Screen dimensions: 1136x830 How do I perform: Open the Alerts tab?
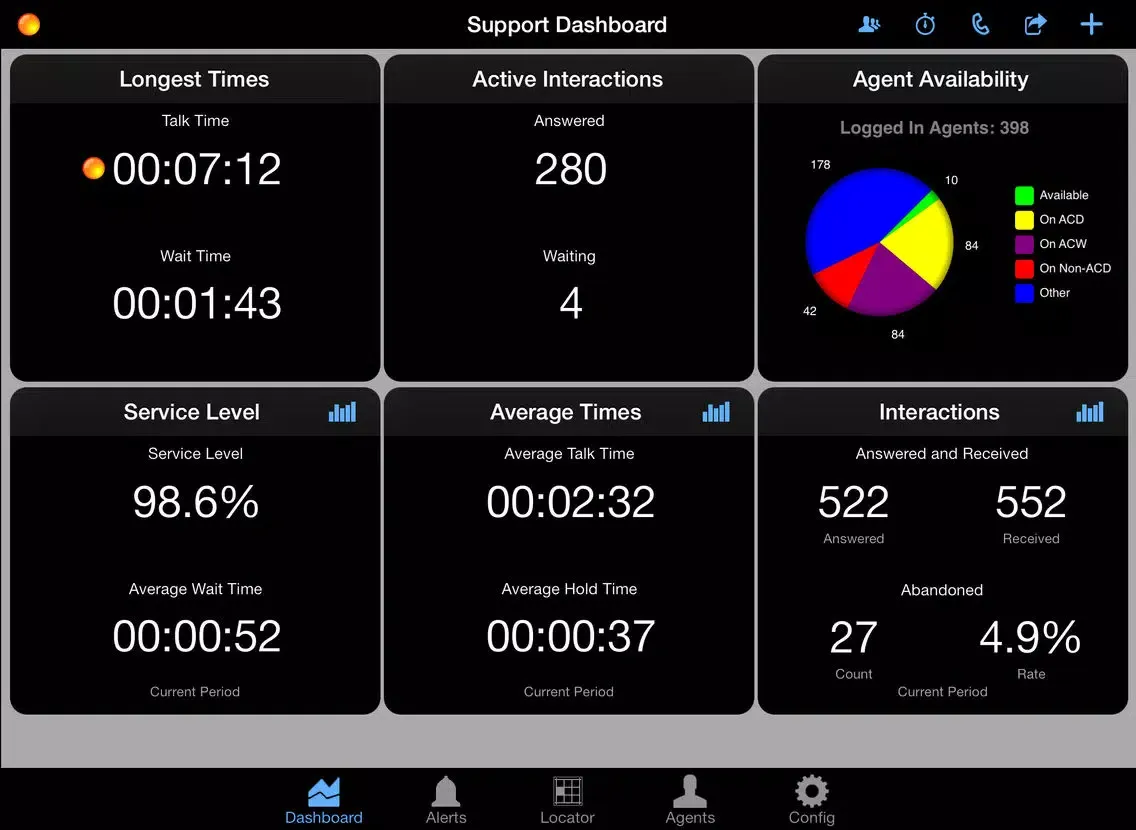[x=446, y=801]
